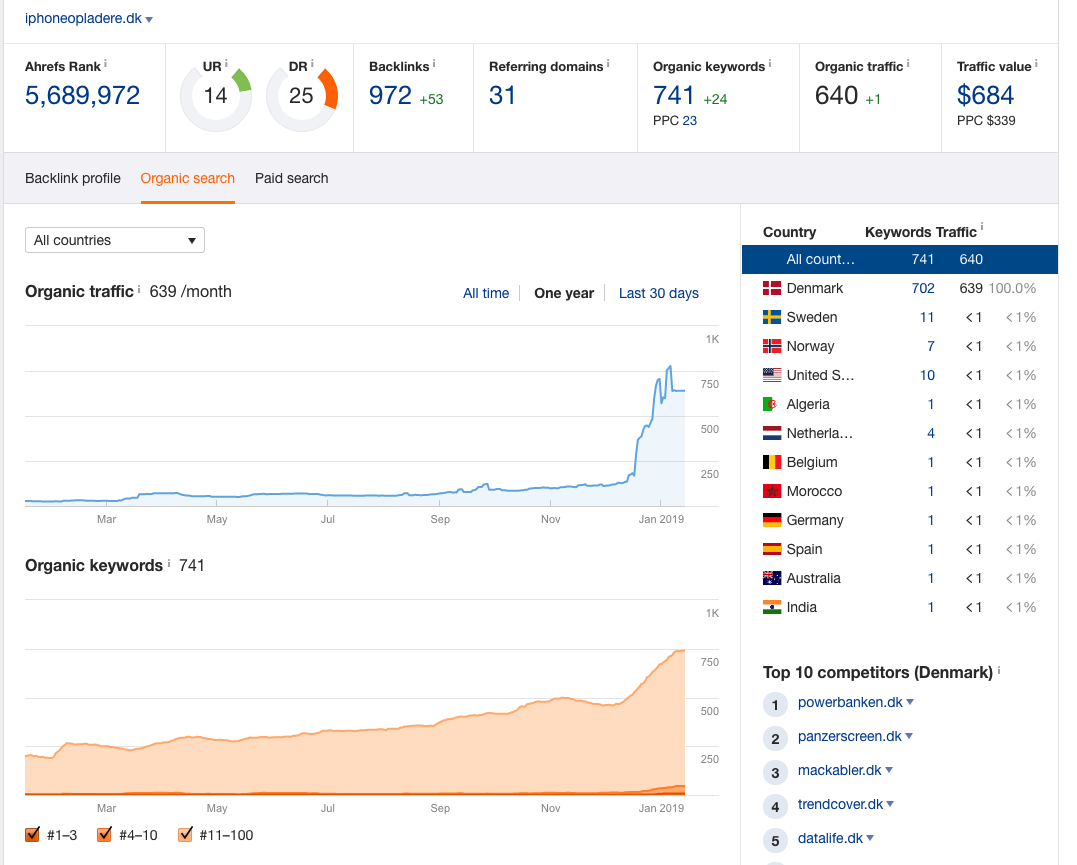The image size is (1077, 865).
Task: Select the All time chart range
Action: click(x=486, y=293)
